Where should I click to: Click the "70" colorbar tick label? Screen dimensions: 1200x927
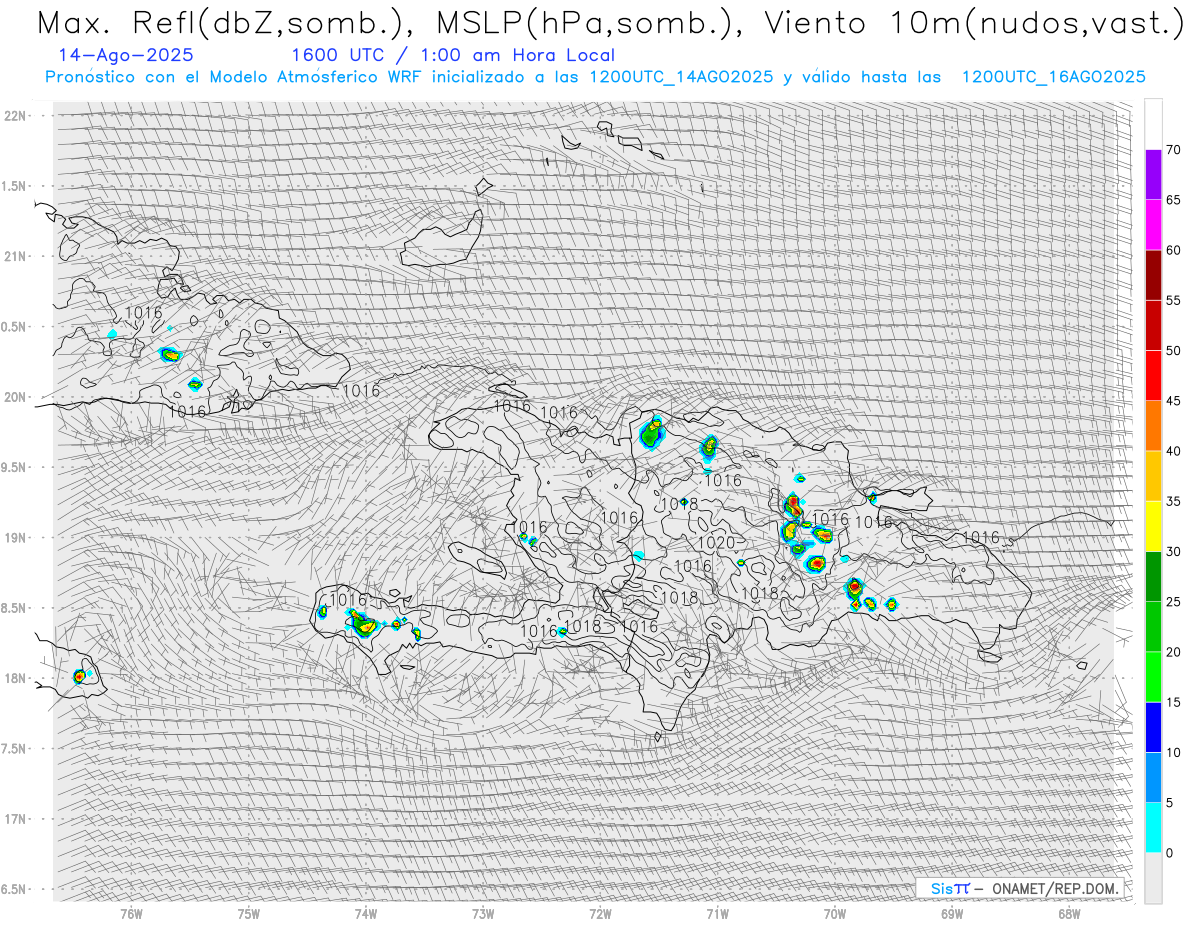[x=1173, y=150]
